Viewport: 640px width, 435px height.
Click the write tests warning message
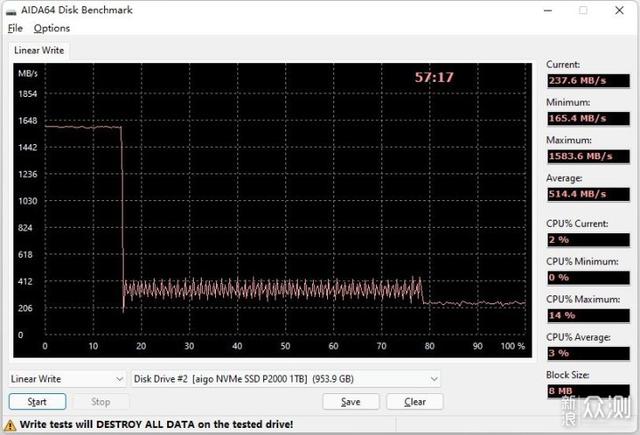[x=156, y=424]
